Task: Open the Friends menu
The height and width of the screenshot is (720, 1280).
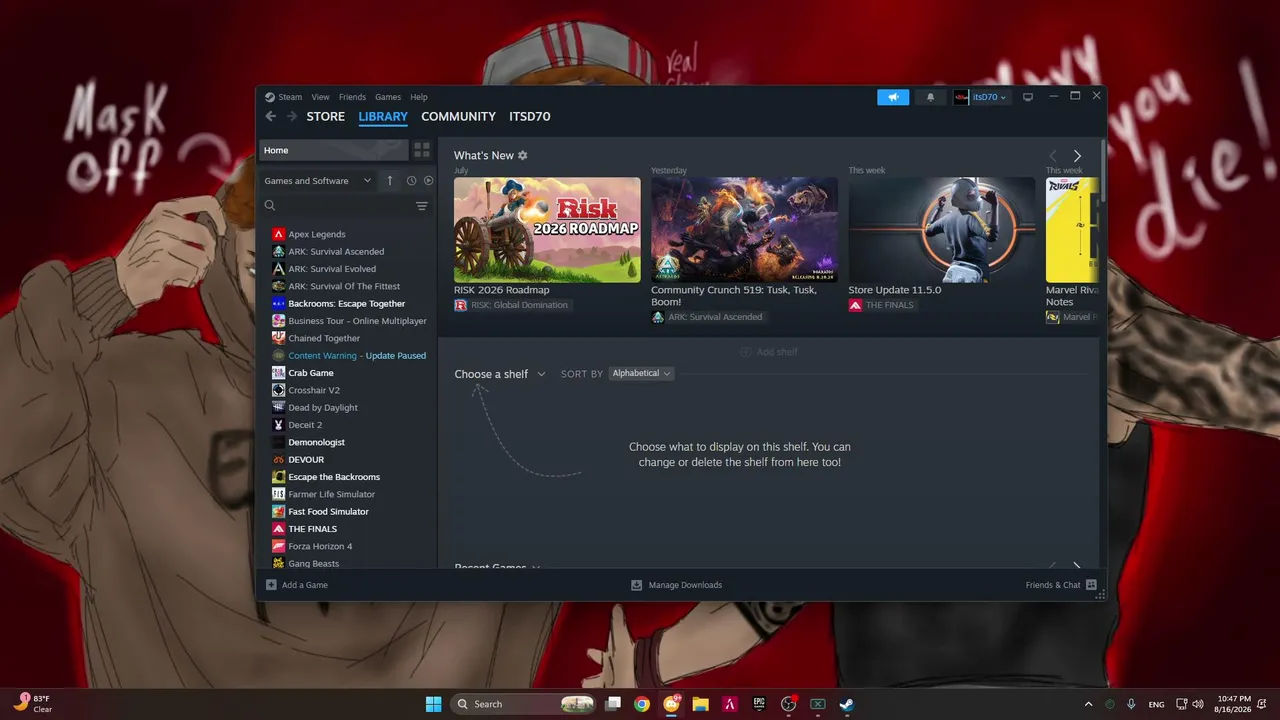Action: 352,97
